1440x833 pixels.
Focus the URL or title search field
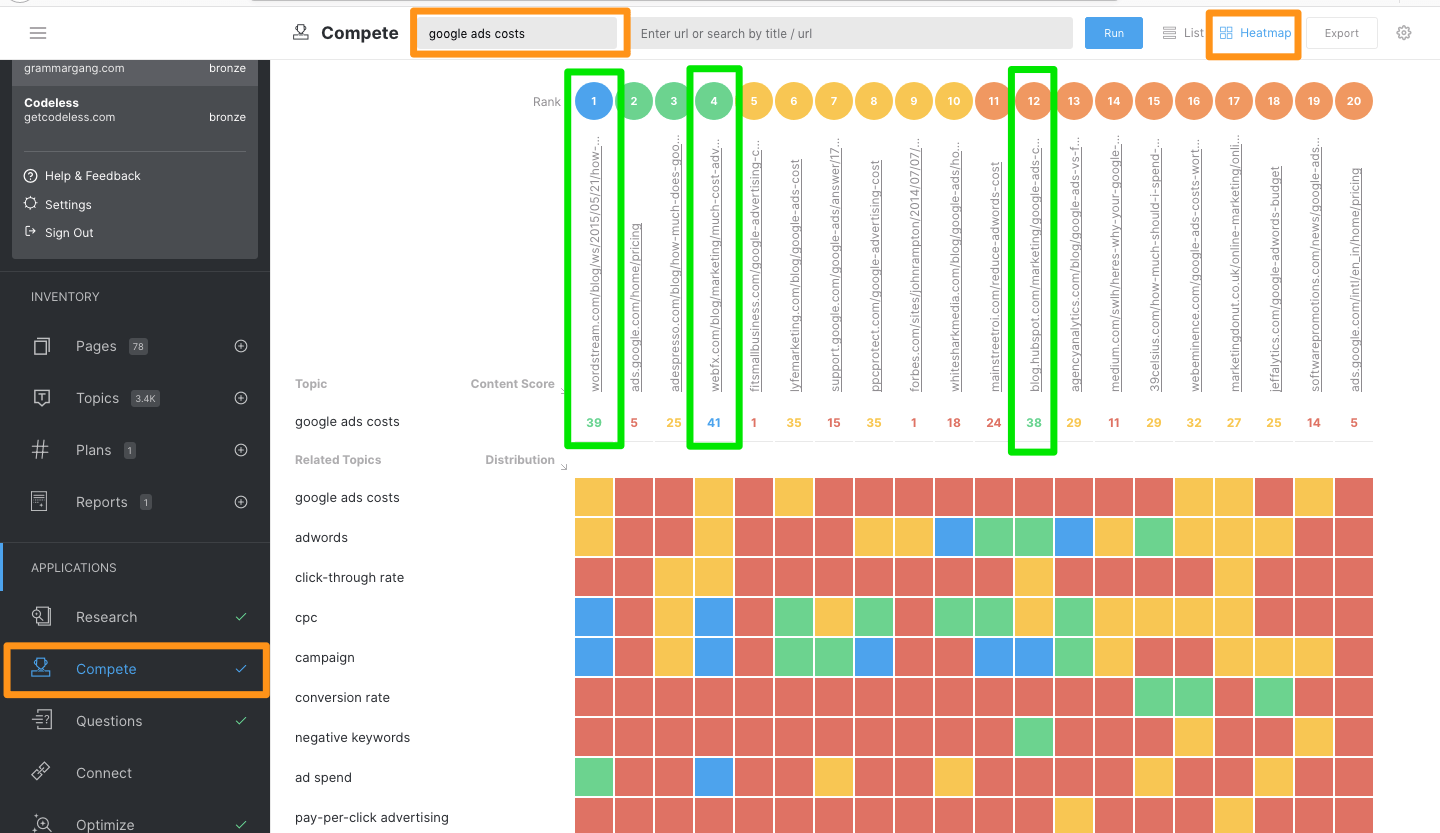[x=853, y=33]
